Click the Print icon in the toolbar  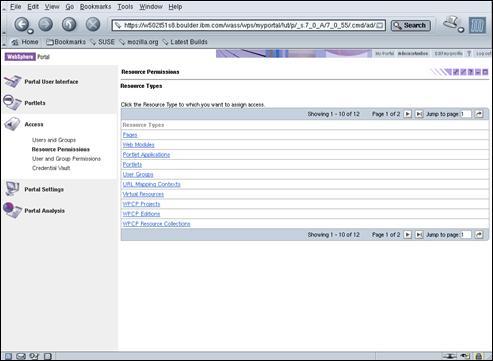point(451,23)
